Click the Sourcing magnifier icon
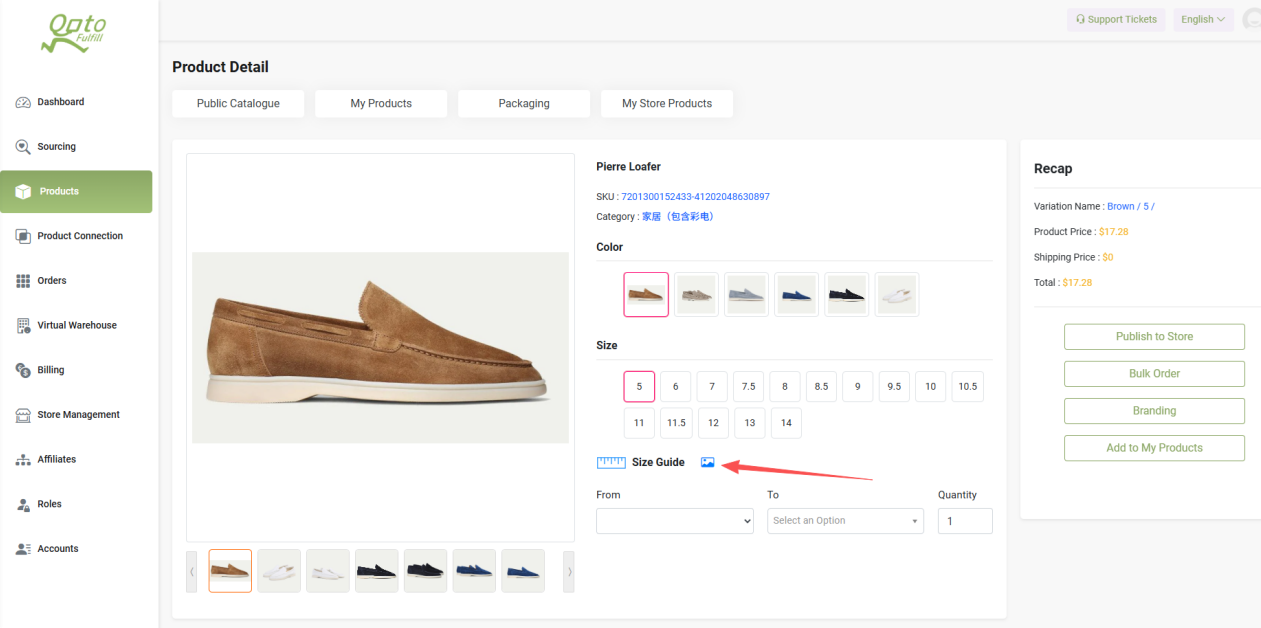Viewport: 1261px width, 628px height. [23, 147]
